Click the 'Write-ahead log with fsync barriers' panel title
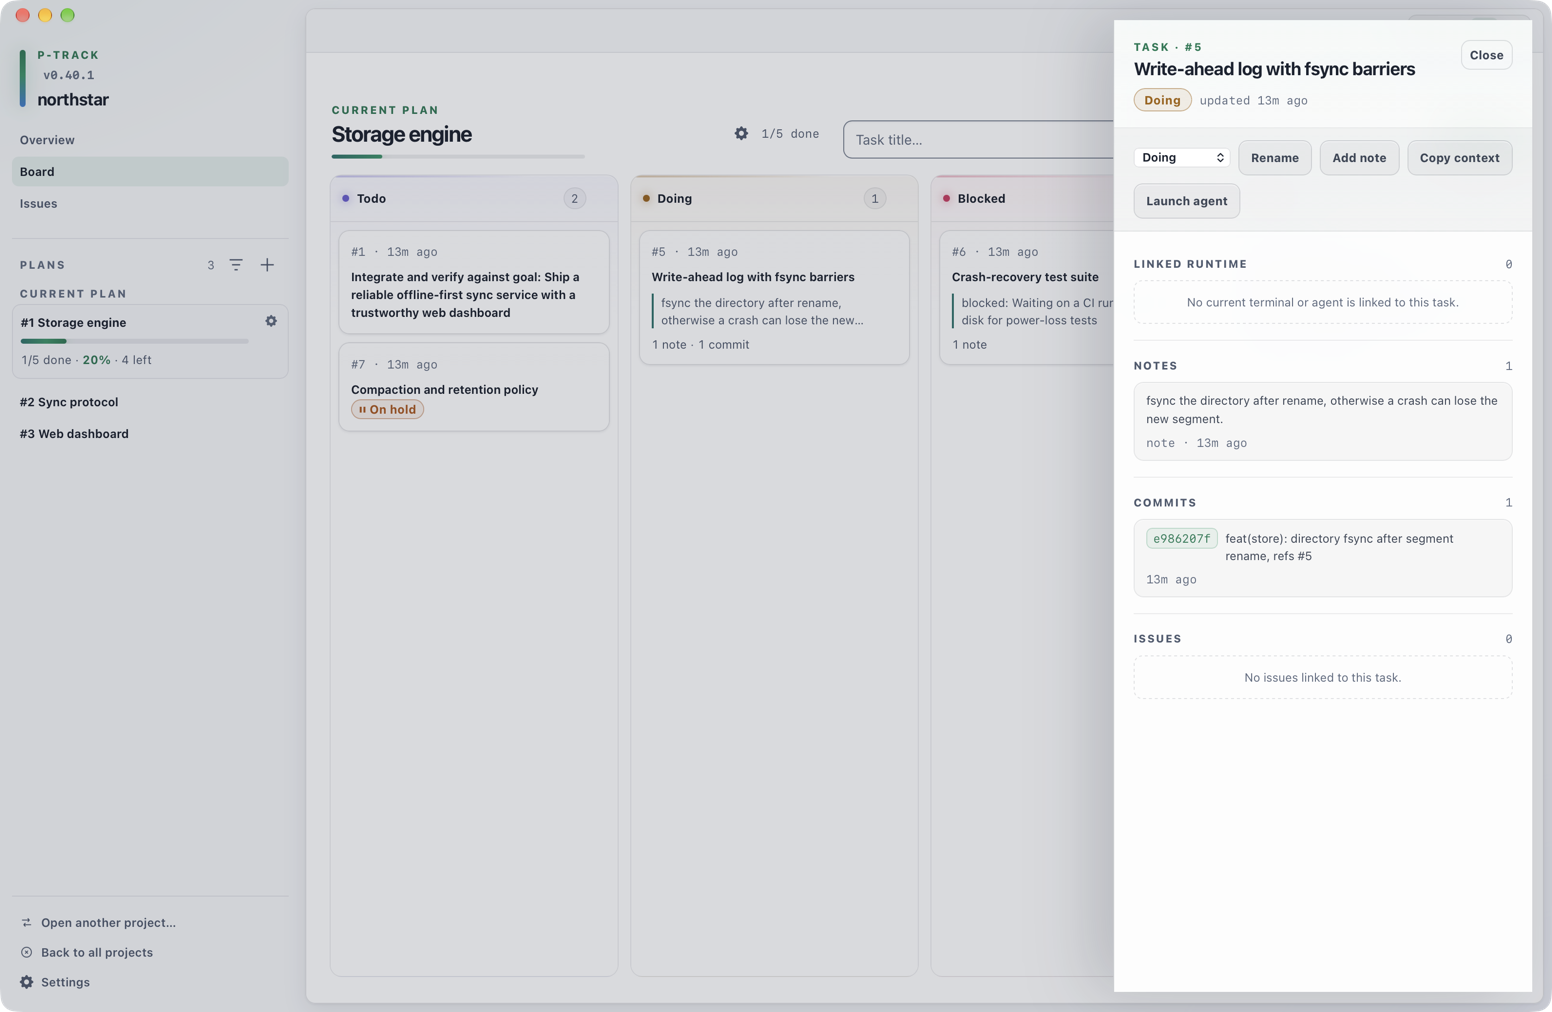Screen dimensions: 1552x1012 coord(1274,69)
